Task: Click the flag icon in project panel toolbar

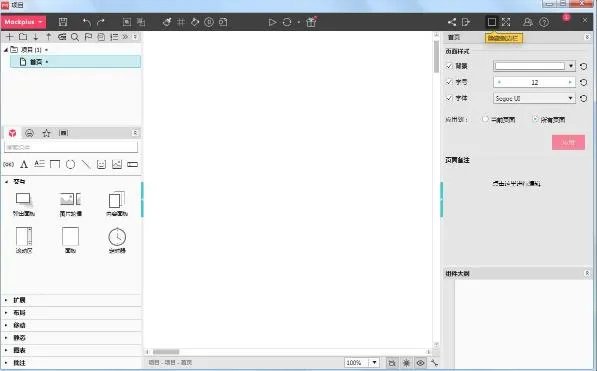Action: [88, 37]
